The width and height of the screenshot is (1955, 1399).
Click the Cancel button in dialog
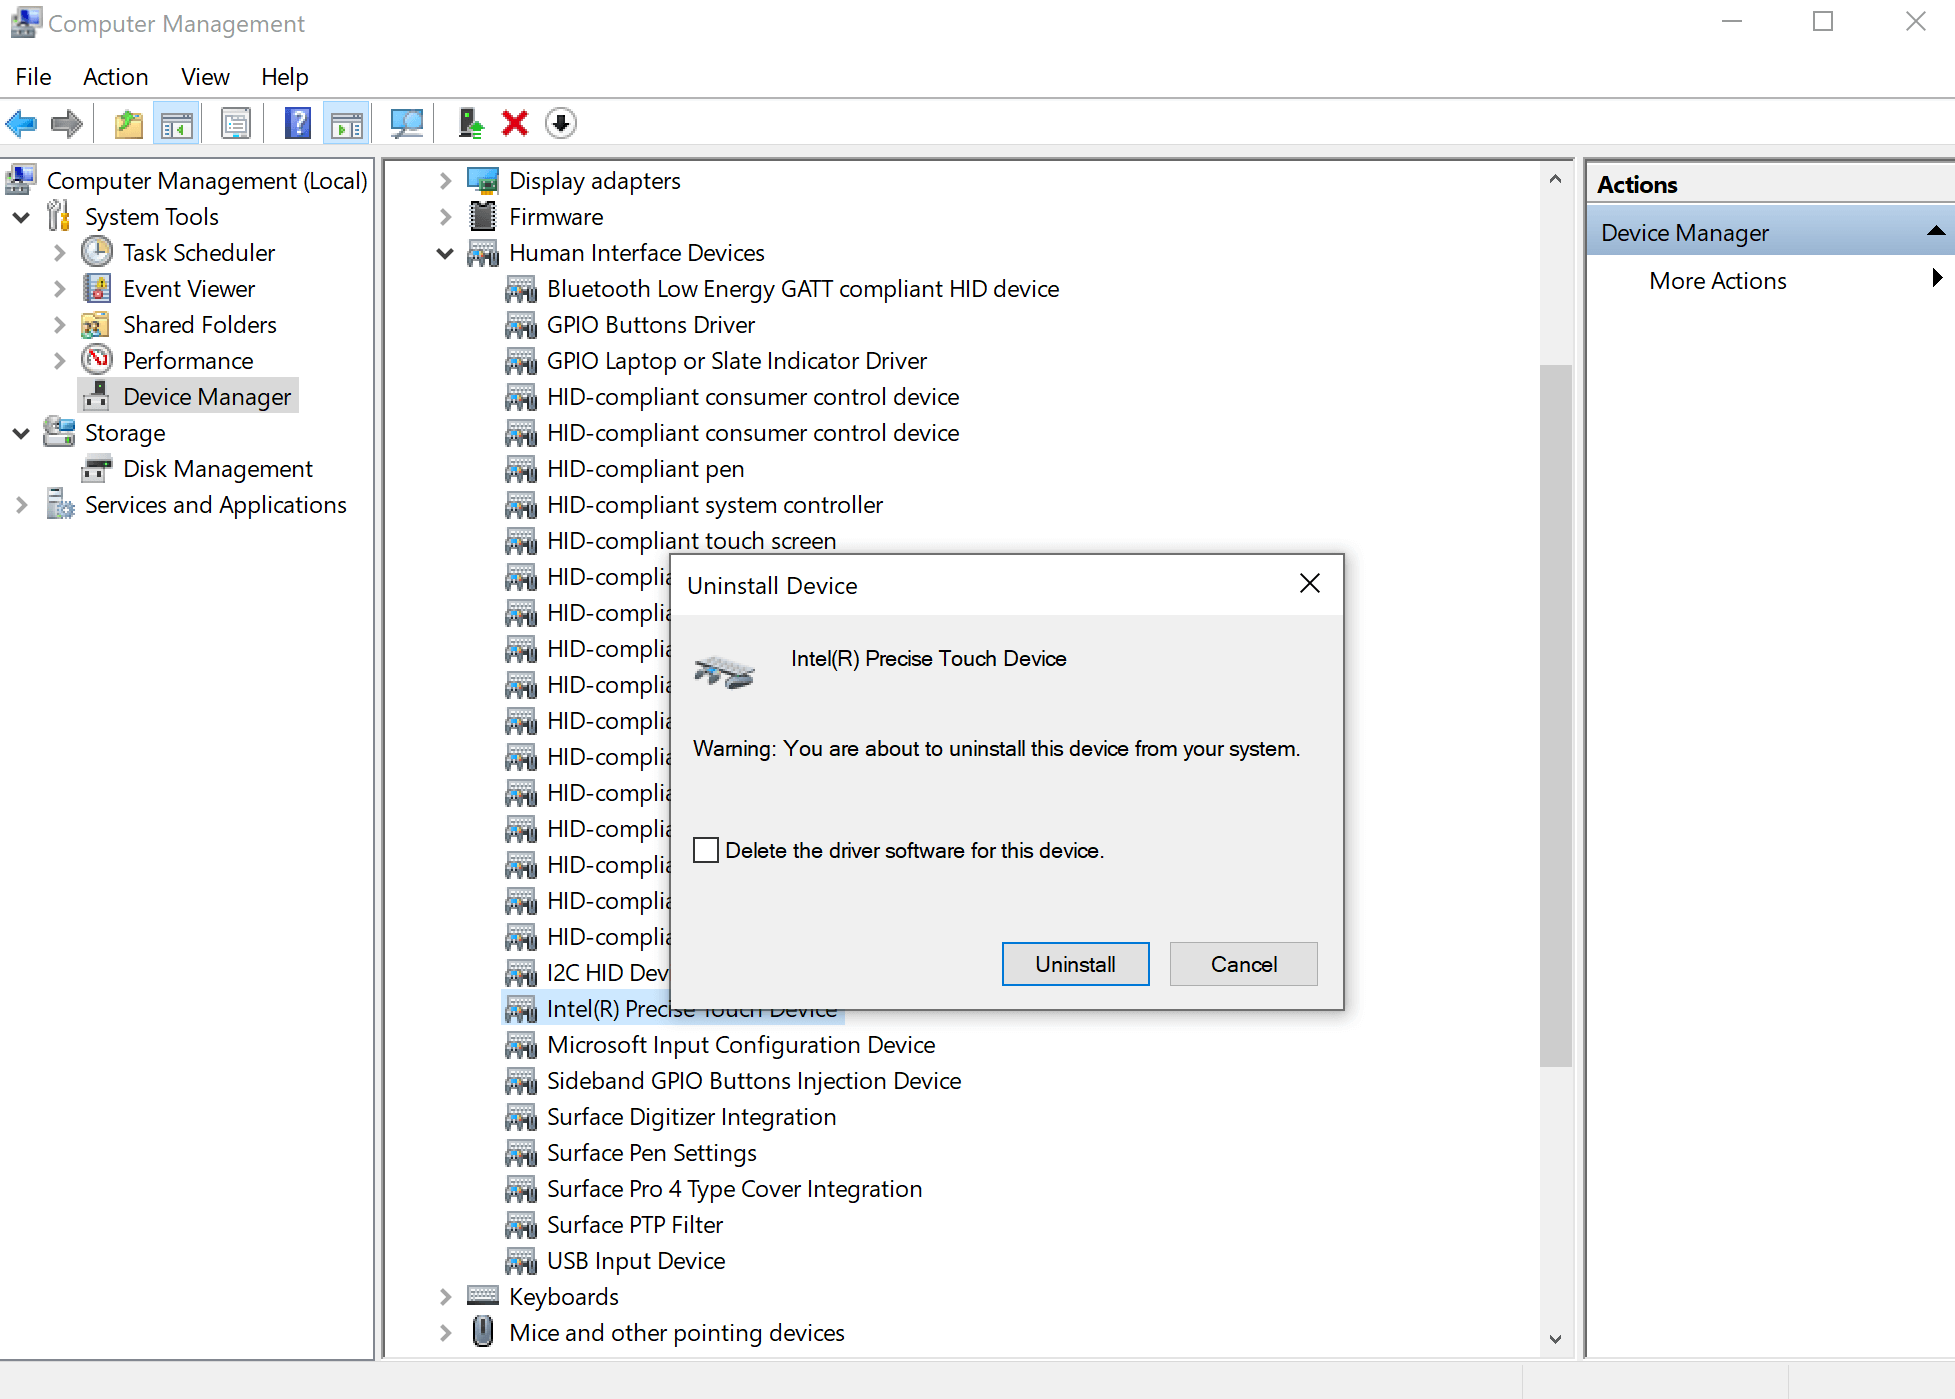tap(1243, 964)
